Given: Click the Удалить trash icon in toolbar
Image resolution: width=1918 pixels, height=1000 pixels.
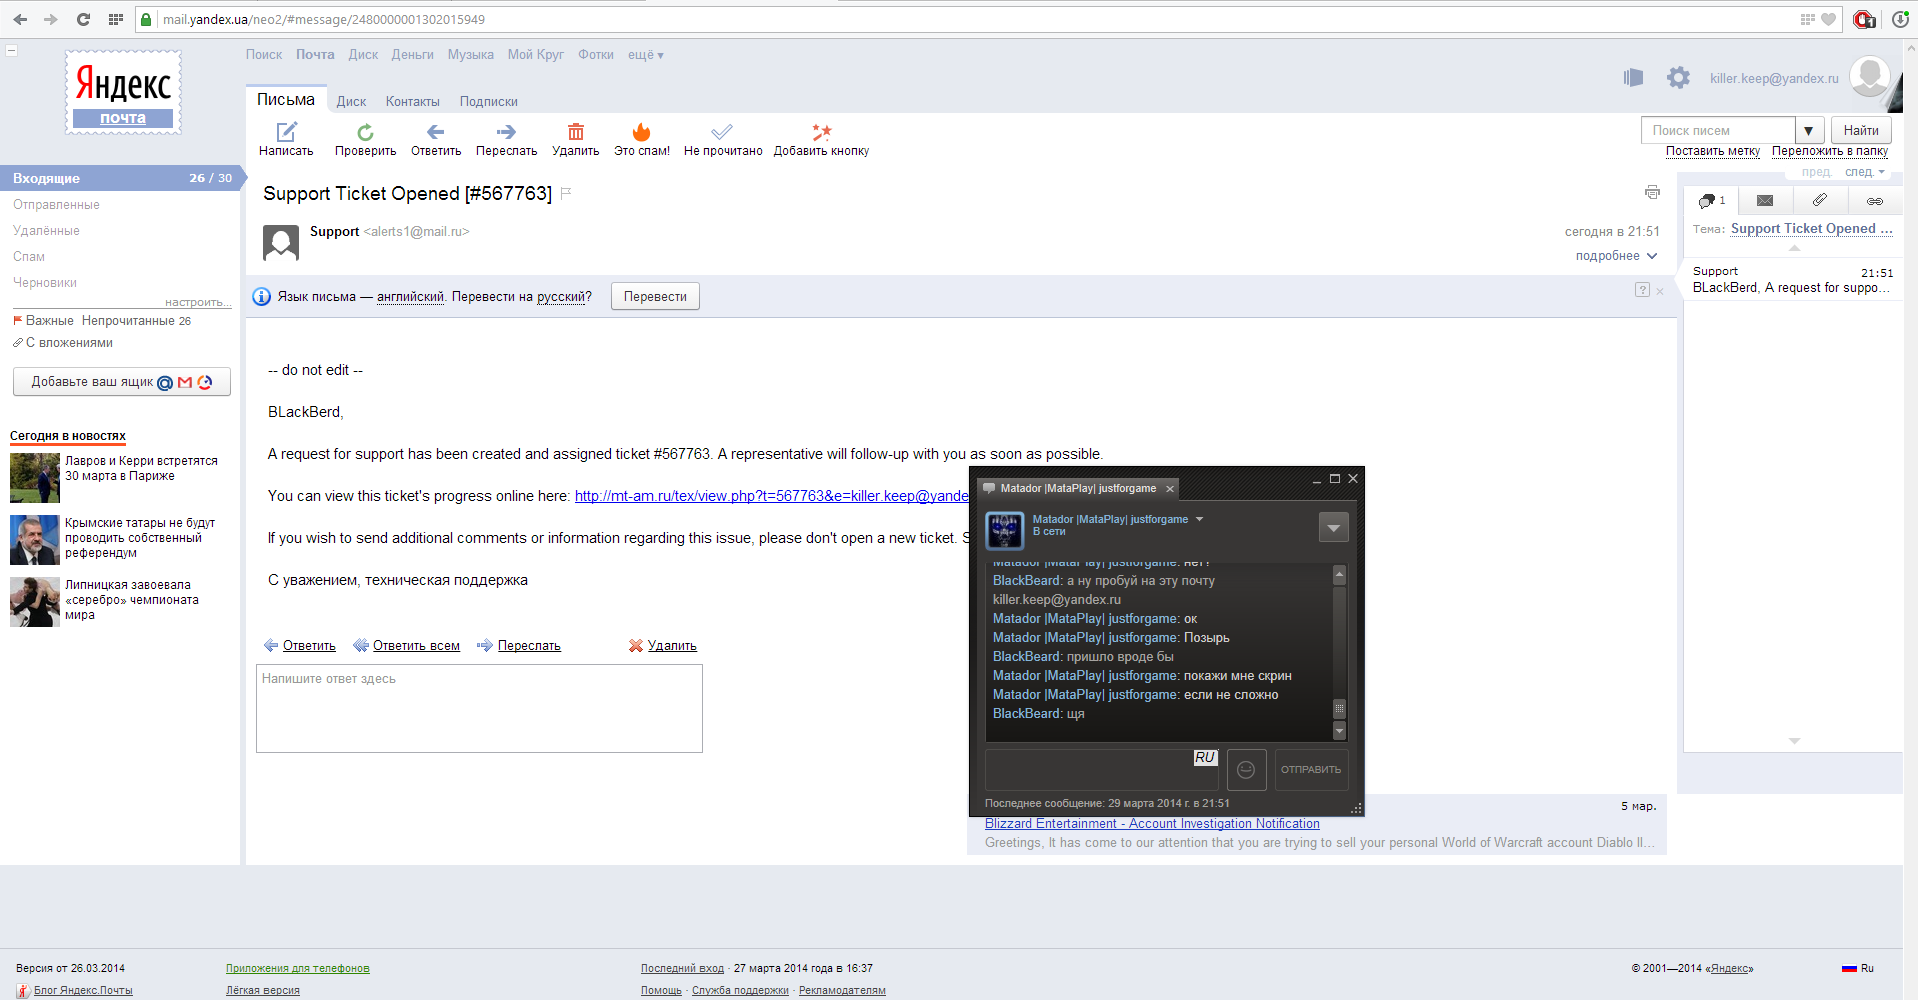Looking at the screenshot, I should click(x=576, y=132).
